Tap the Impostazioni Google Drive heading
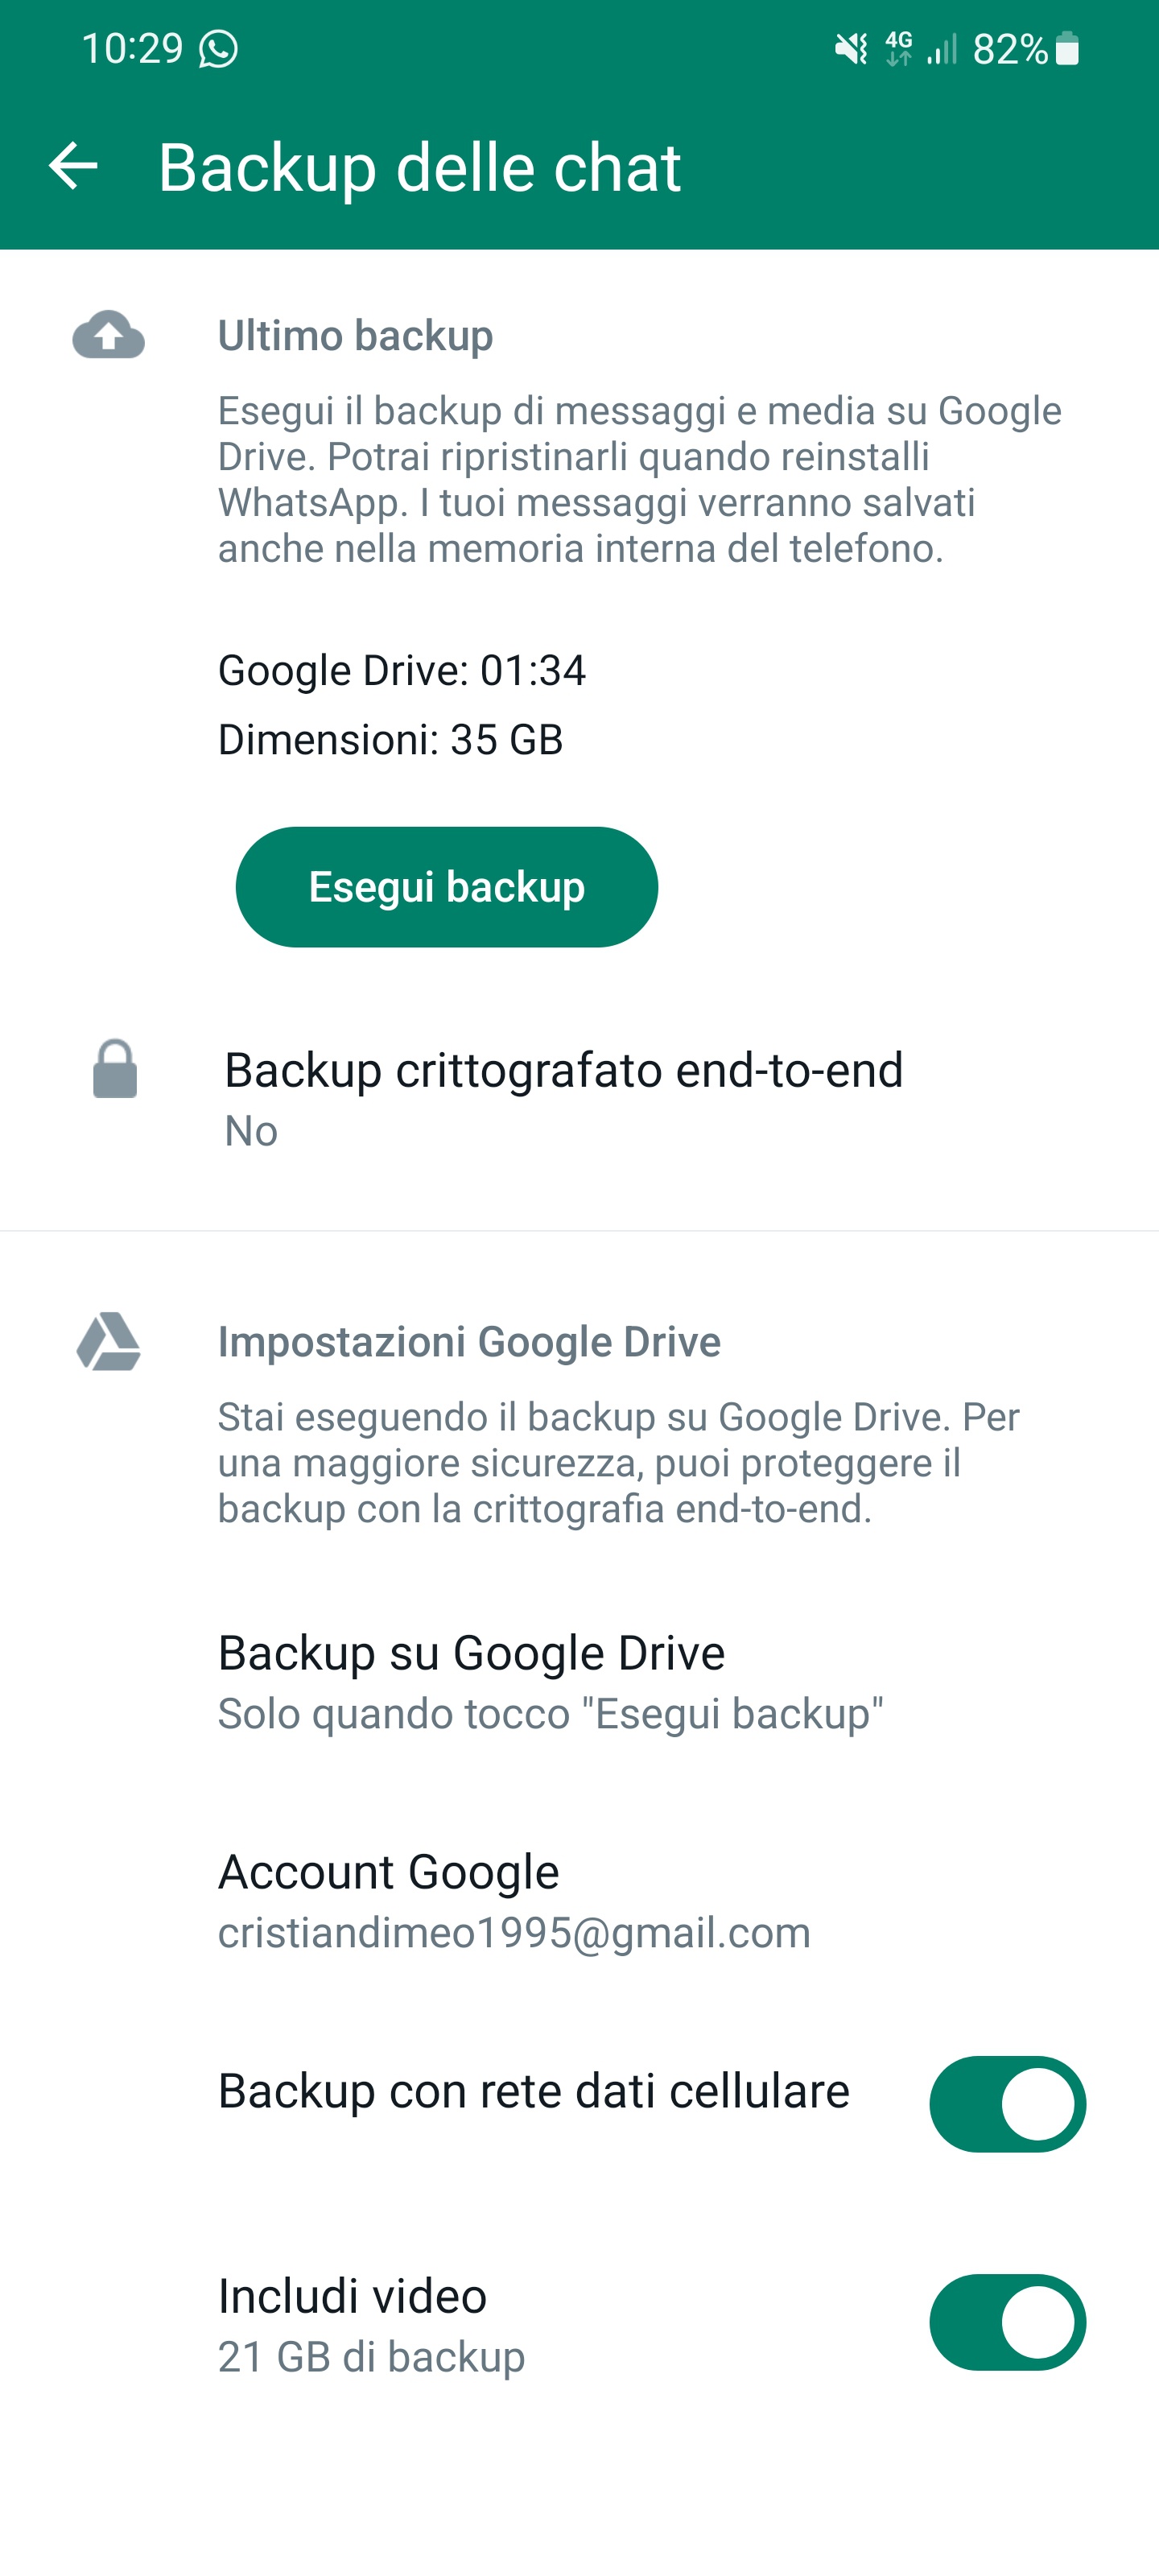Screen dimensions: 1159x2576 tap(469, 1342)
